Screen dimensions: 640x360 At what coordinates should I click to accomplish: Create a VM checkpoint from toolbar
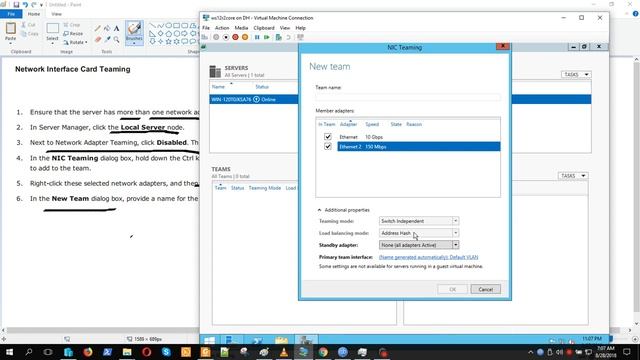[278, 37]
